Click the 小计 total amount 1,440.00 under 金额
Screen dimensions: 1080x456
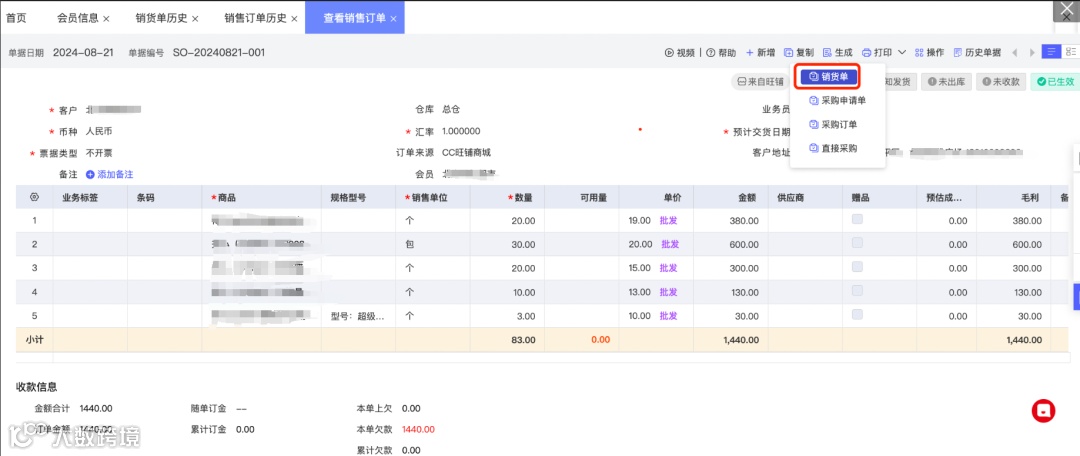[x=740, y=340]
